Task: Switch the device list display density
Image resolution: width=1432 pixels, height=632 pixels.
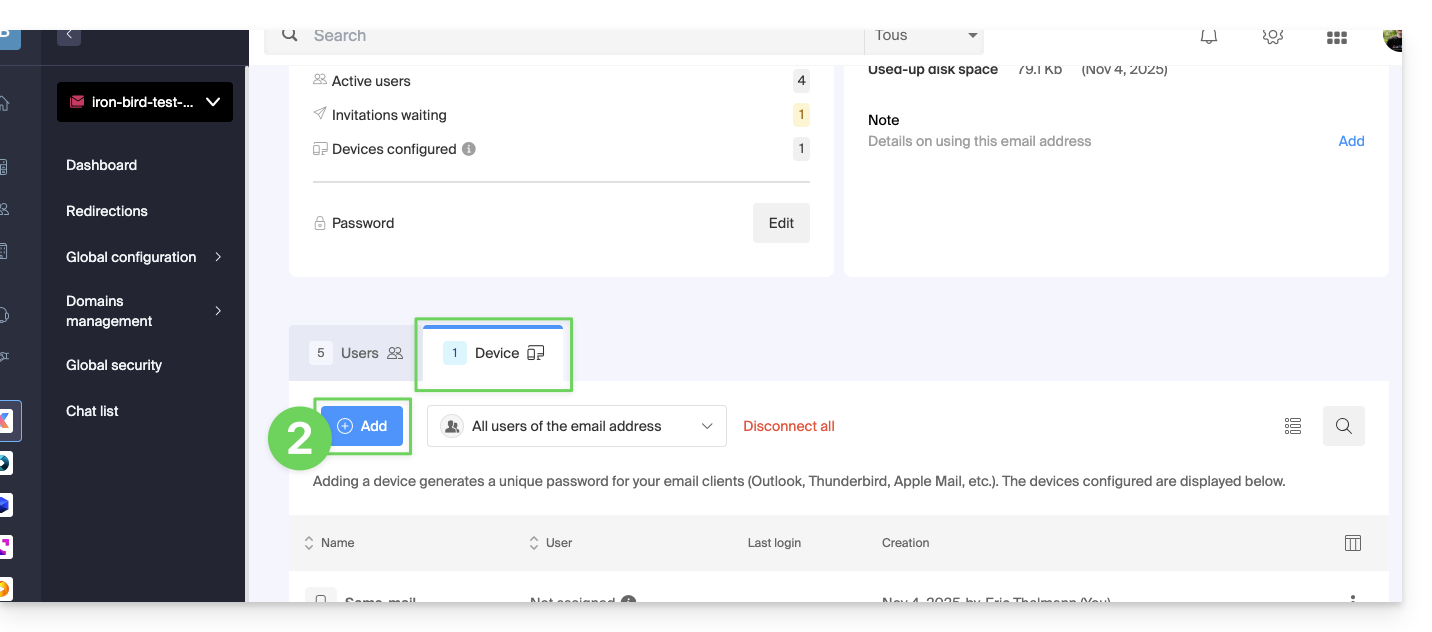Action: 1293,426
